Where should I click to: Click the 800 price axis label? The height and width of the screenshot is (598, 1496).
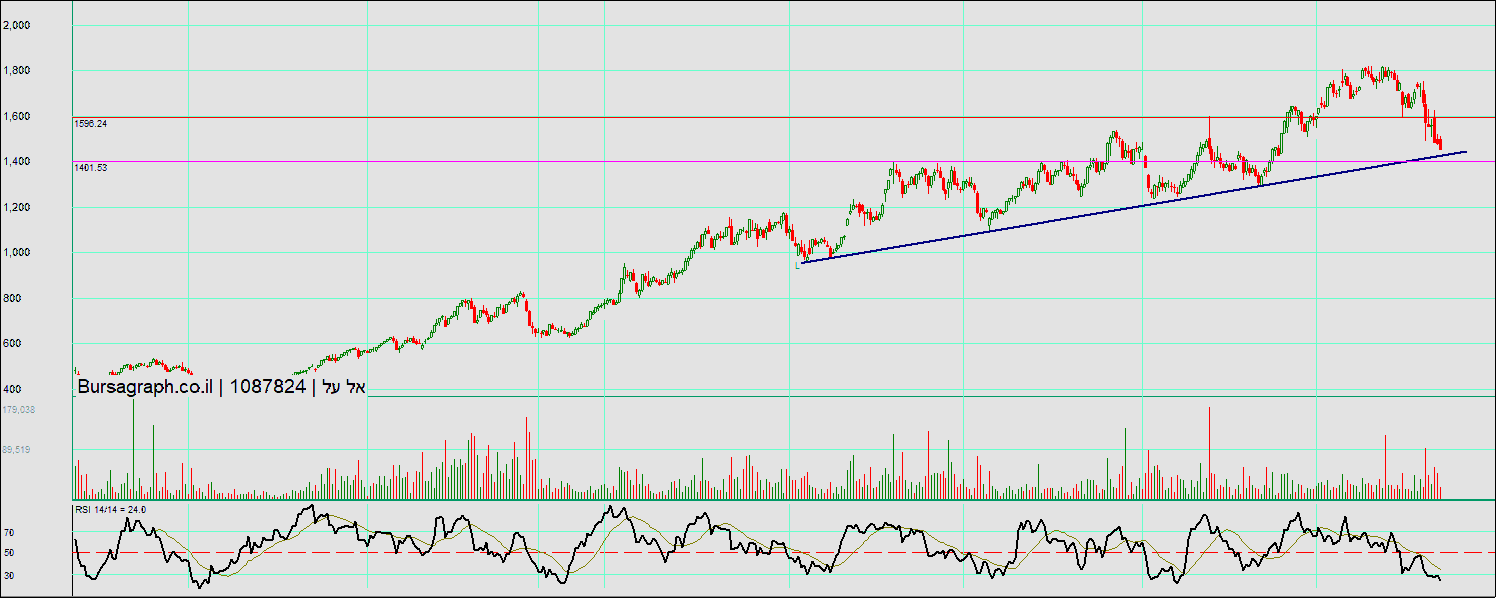(x=11, y=298)
